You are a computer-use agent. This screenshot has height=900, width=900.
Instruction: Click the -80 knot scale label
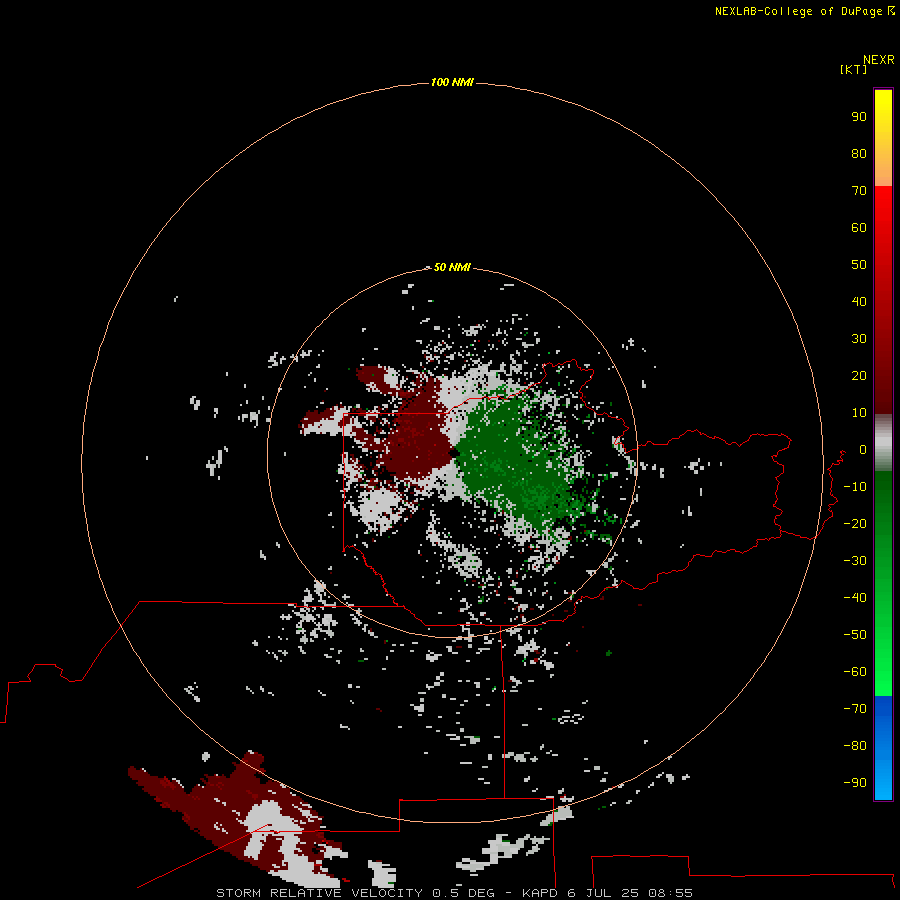click(855, 746)
